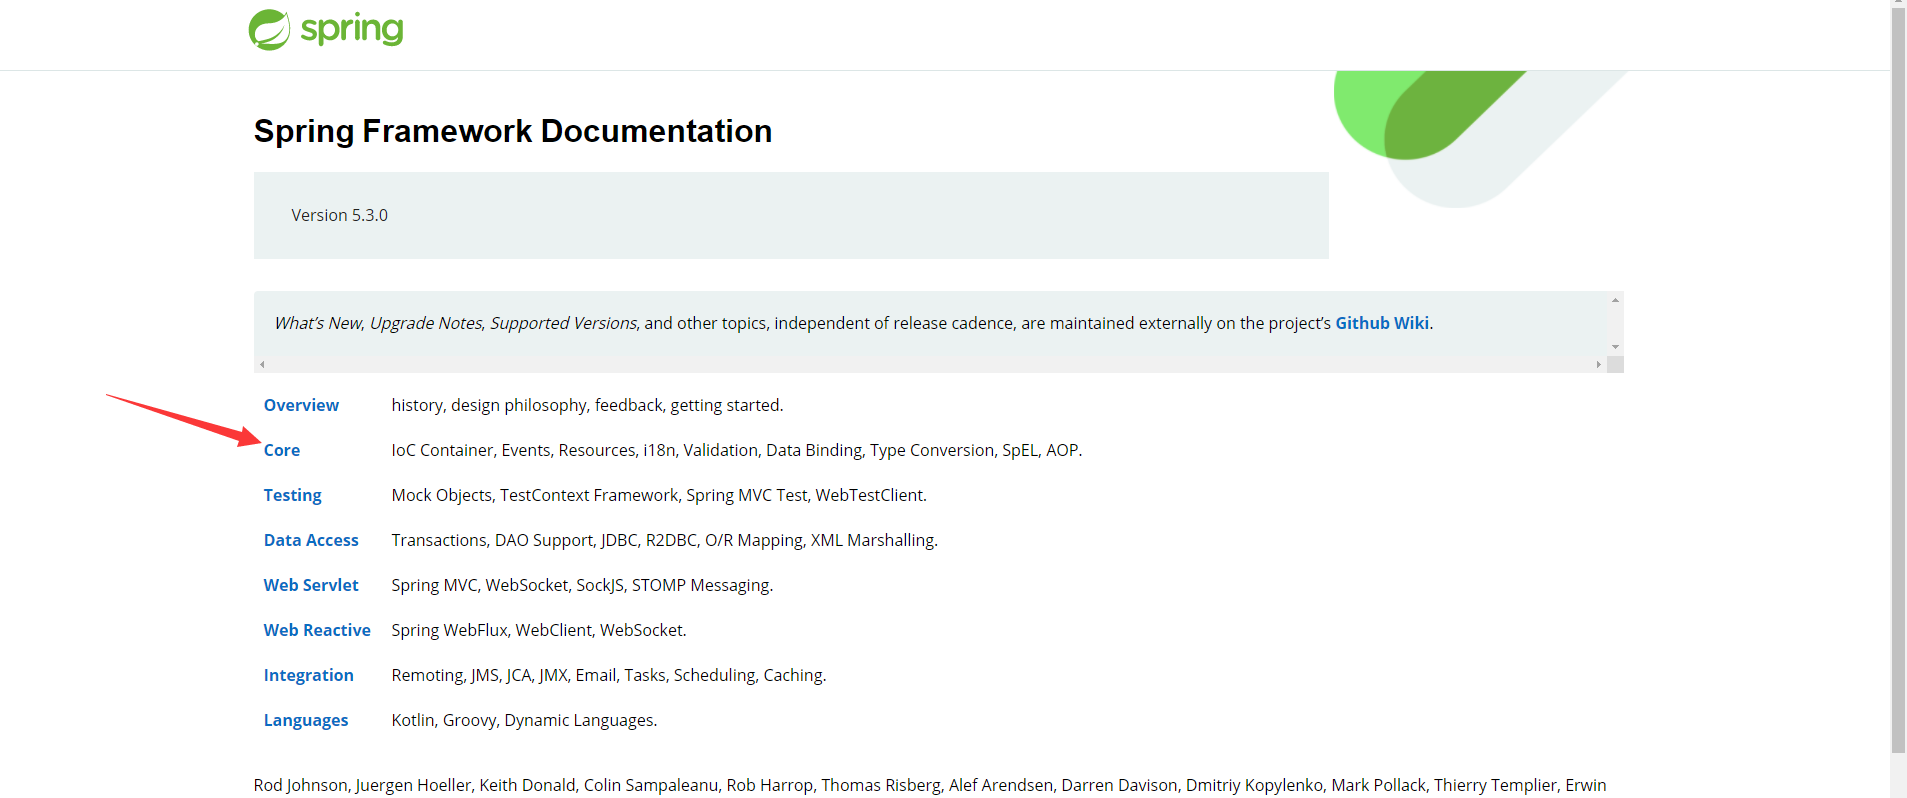
Task: Click the 'Rod Johnson, Juergen Hoeller' authors line
Action: pos(930,785)
